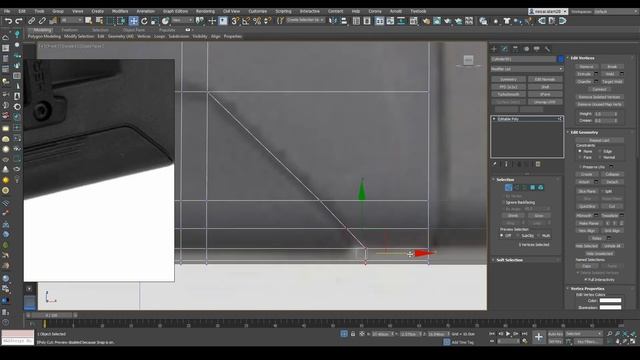Open the Rendering menu
The image size is (640, 360).
point(205,11)
